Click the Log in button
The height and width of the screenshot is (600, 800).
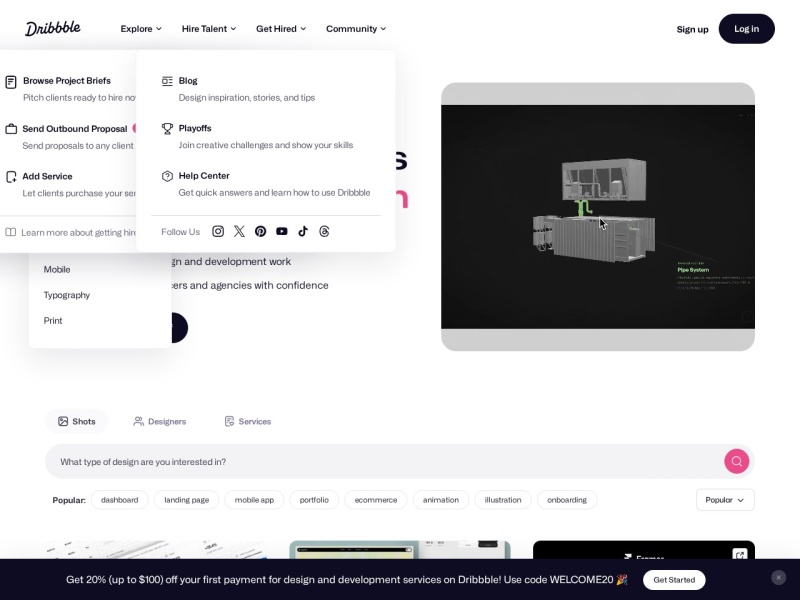pos(746,29)
